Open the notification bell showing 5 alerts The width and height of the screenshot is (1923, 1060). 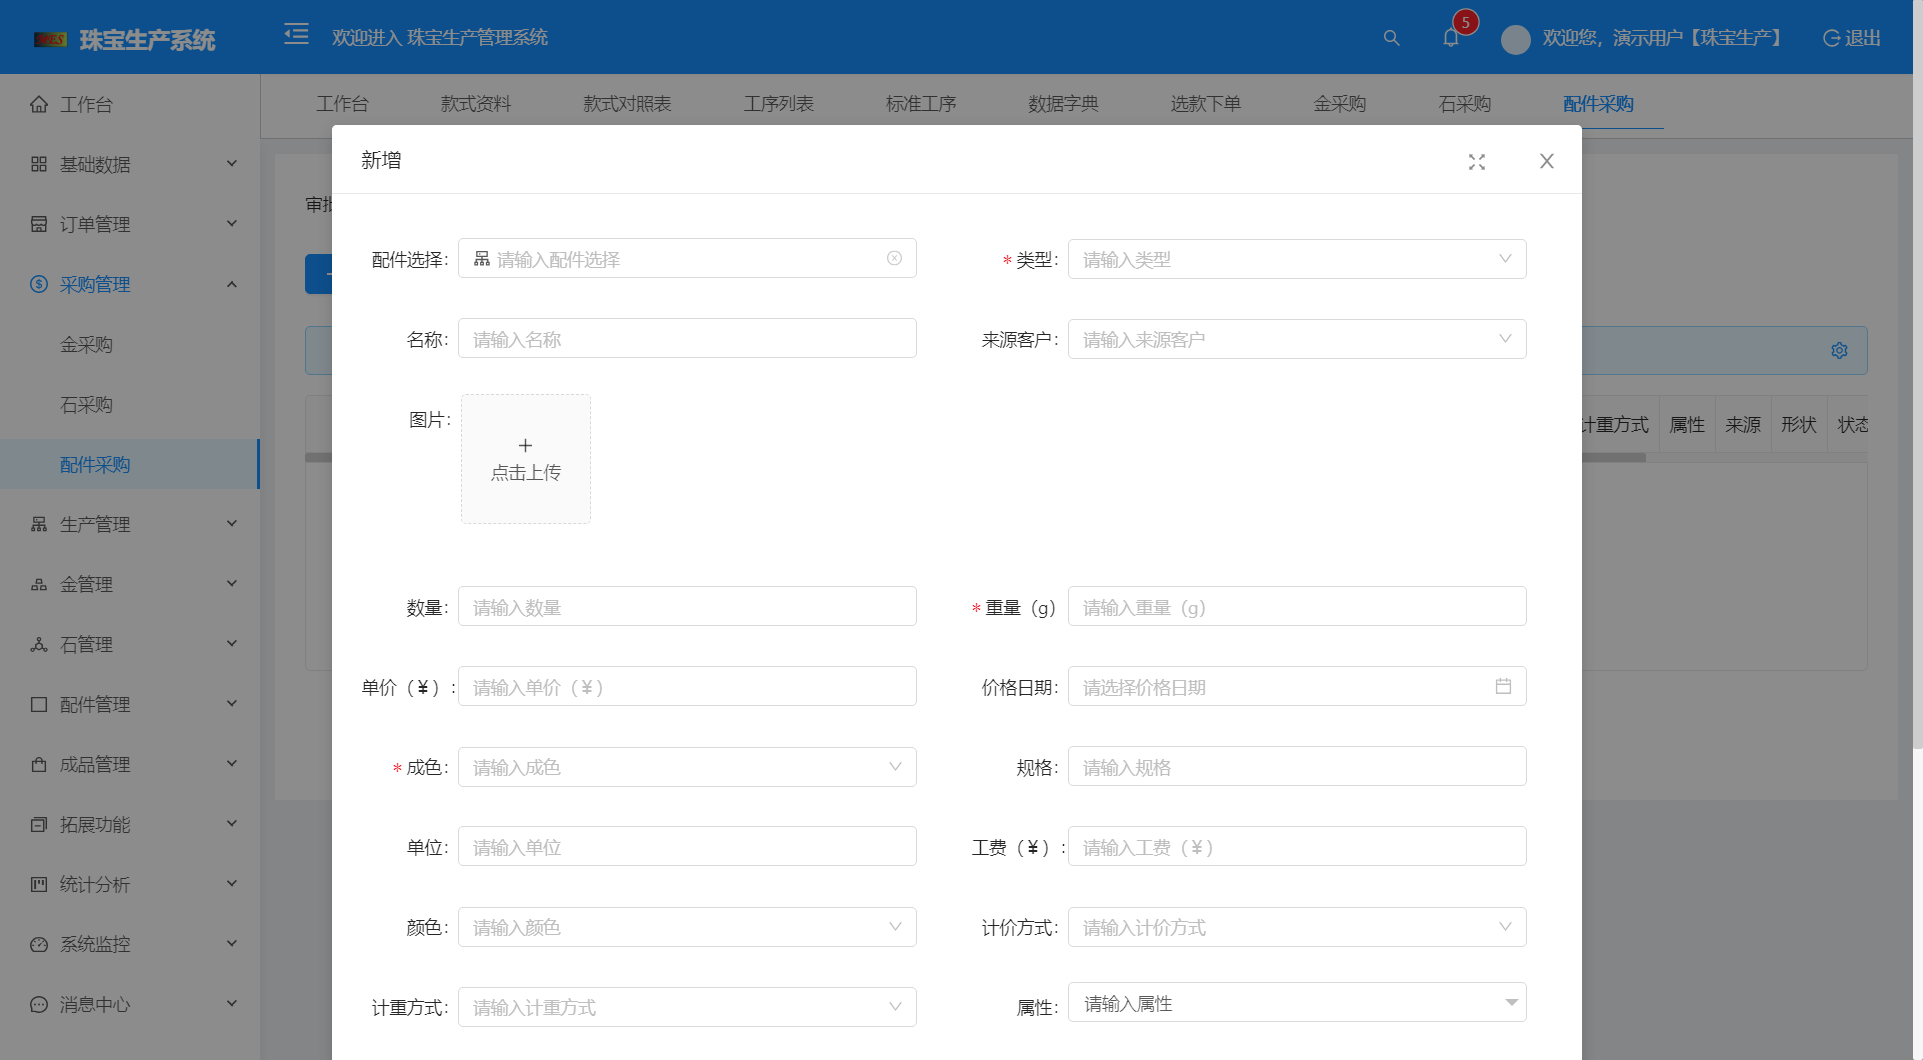[x=1451, y=38]
